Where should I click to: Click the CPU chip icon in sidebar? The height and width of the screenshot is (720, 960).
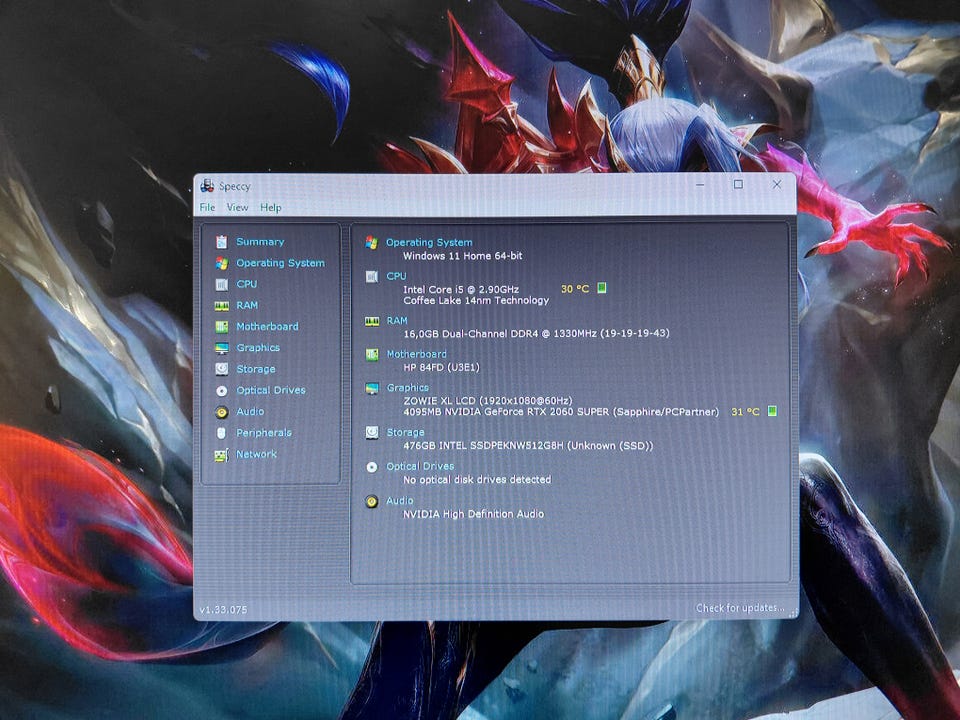pos(222,285)
